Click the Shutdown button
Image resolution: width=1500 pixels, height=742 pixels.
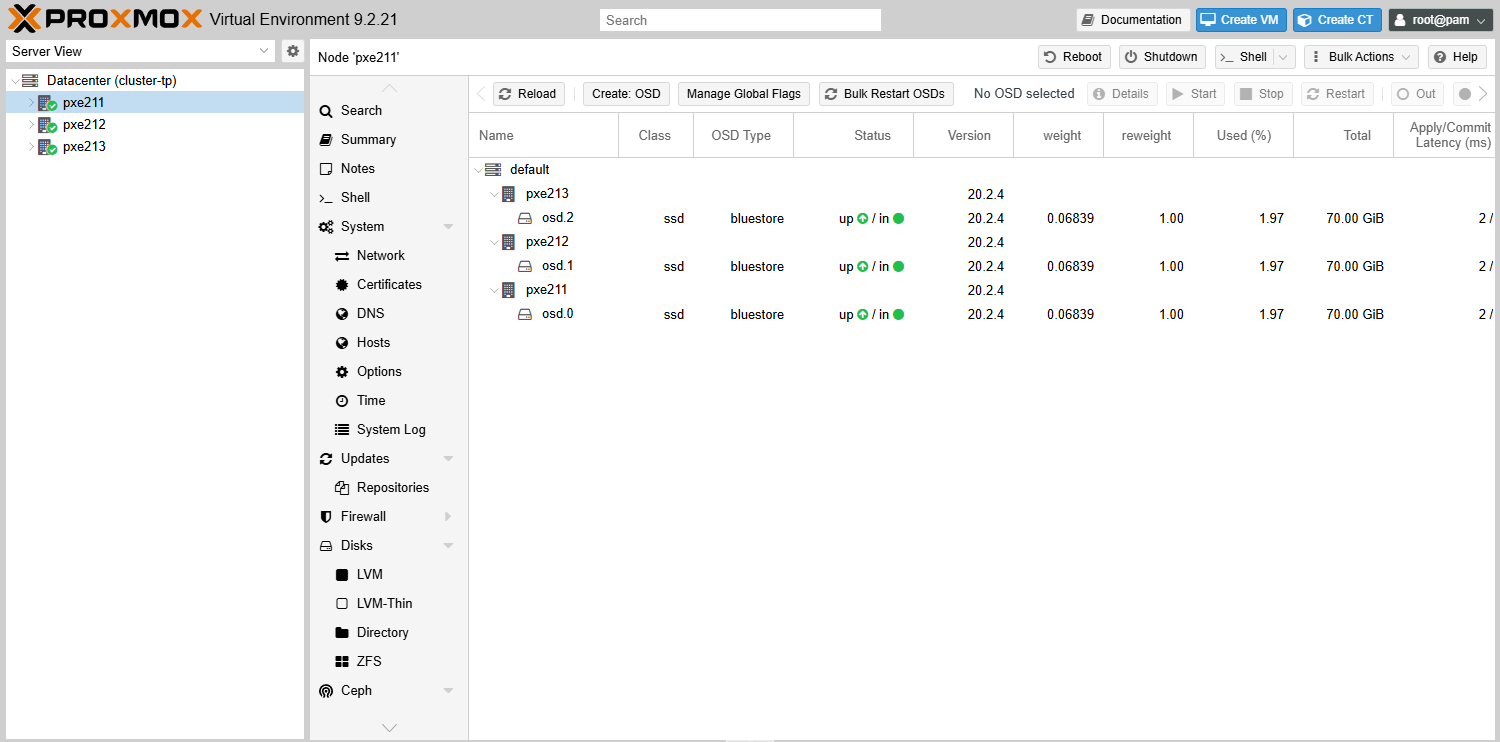coord(1162,57)
